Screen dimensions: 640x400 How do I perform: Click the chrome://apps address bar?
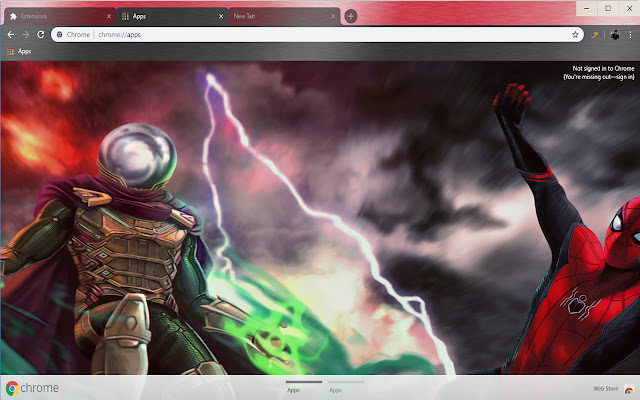(317, 35)
